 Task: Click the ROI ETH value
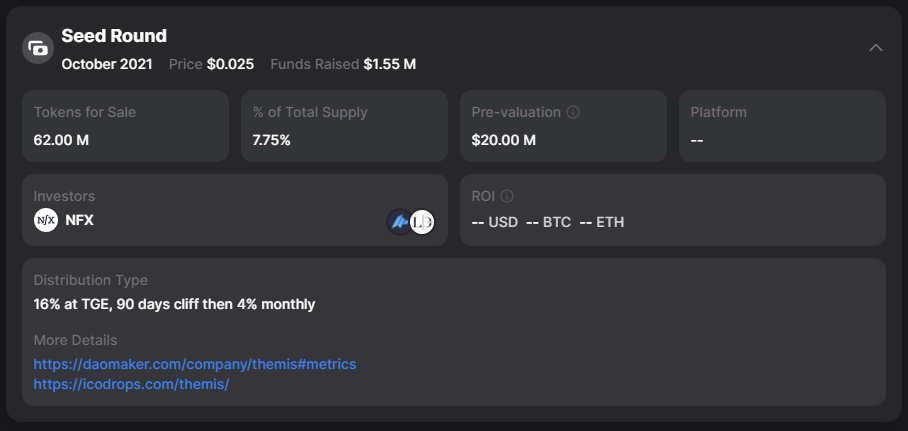coord(602,222)
